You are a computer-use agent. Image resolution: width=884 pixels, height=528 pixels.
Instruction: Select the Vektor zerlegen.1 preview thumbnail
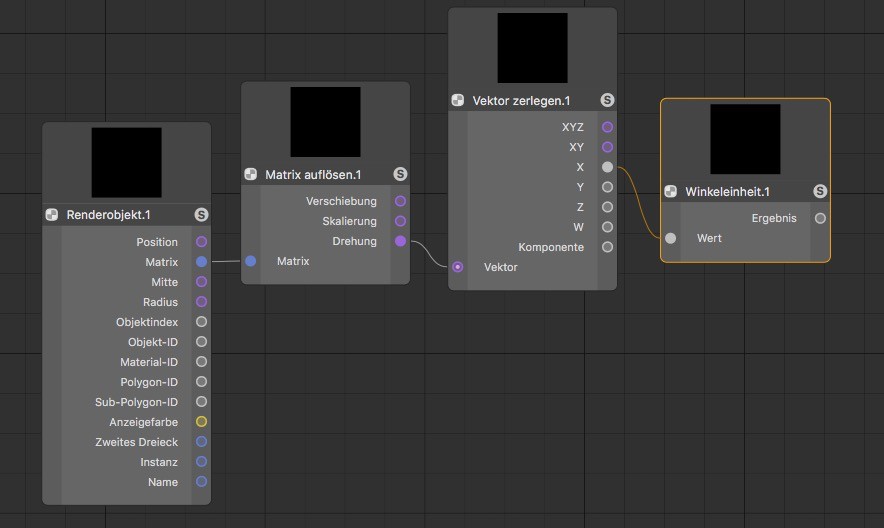tap(532, 48)
